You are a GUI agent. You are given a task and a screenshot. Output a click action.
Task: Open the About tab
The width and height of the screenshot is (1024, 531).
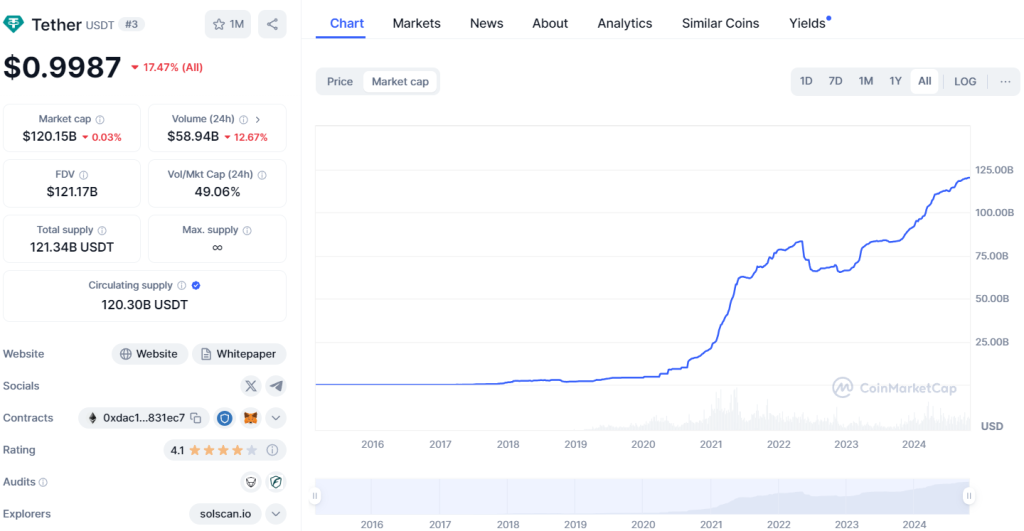(x=550, y=24)
